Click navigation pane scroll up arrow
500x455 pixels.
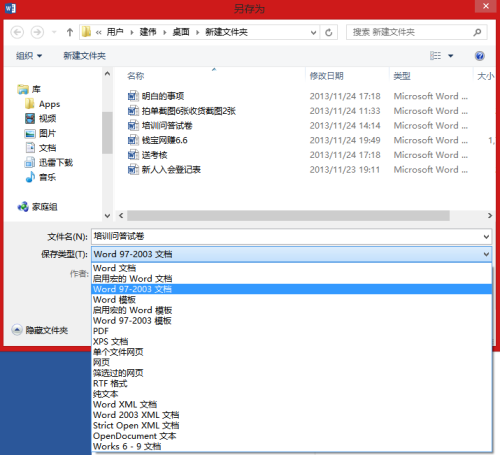tap(107, 74)
